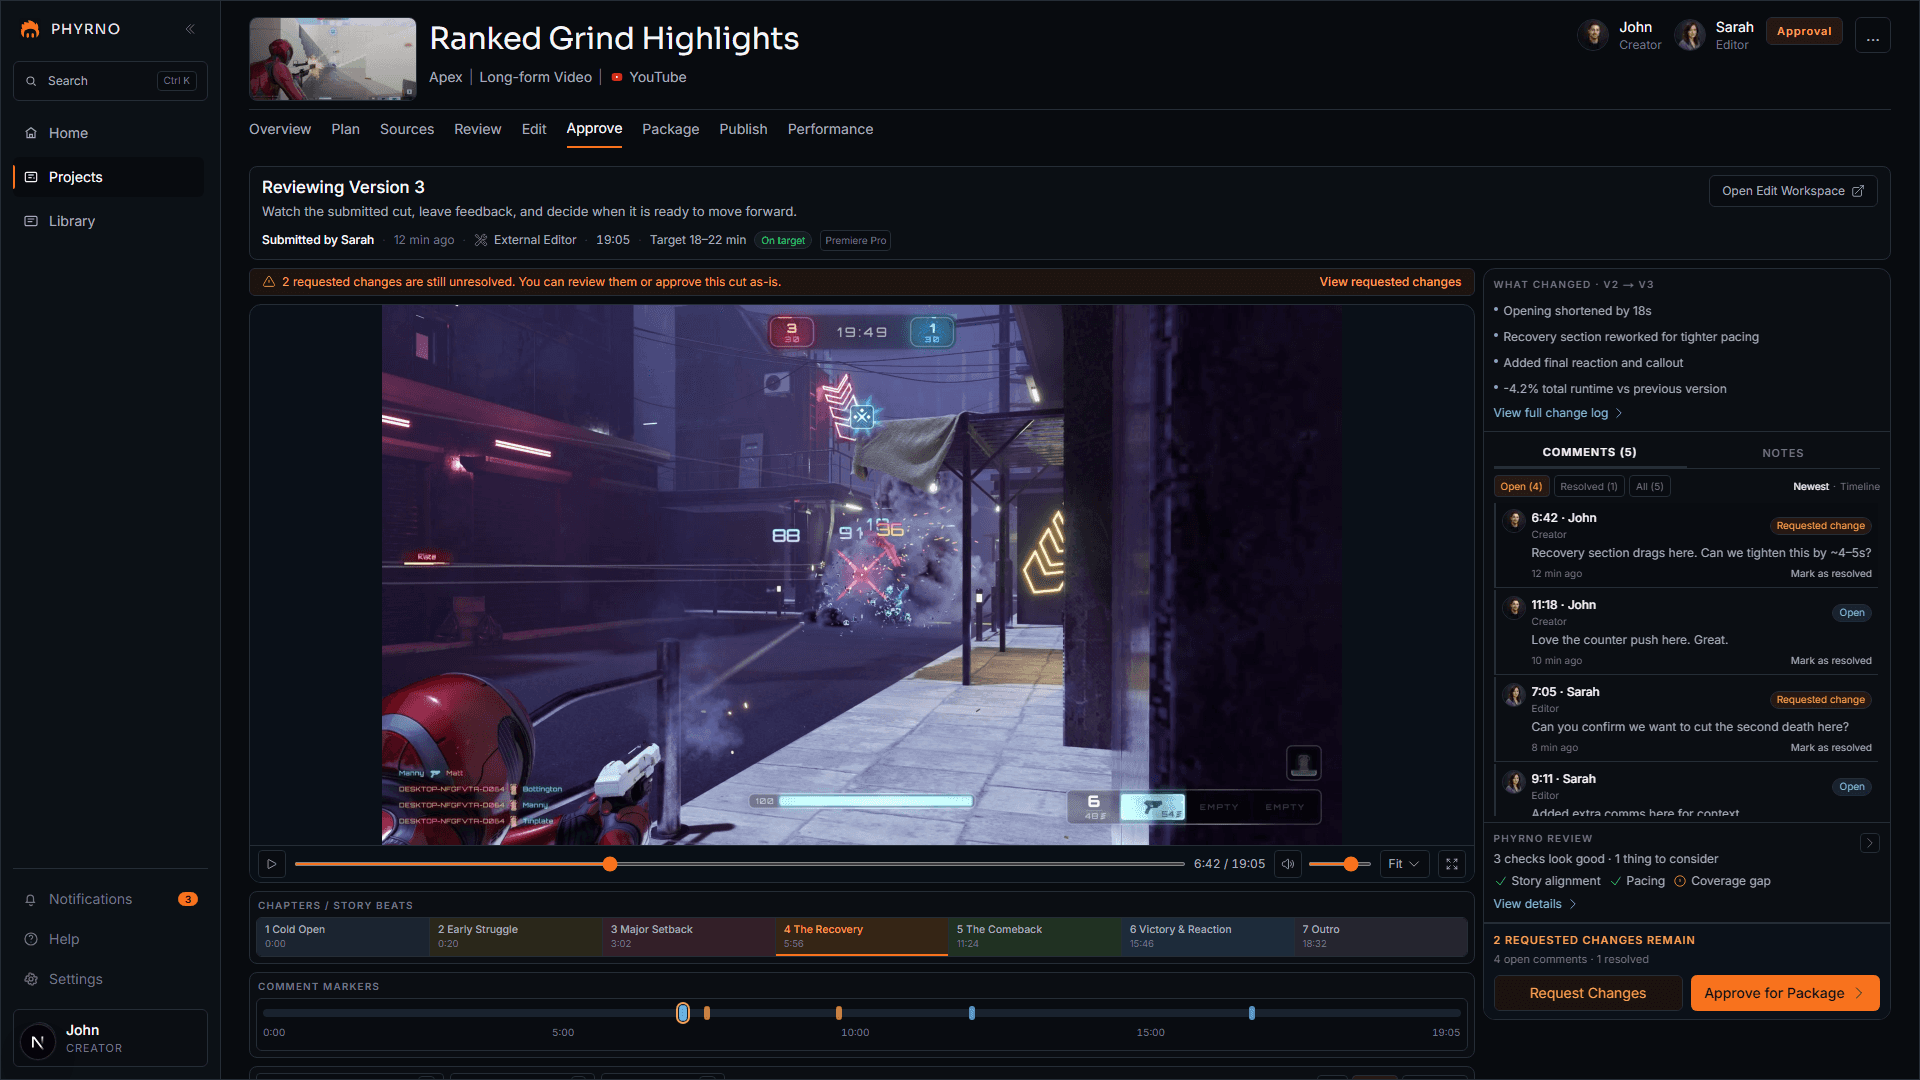Open Notifications panel
The width and height of the screenshot is (1920, 1080).
tap(110, 899)
